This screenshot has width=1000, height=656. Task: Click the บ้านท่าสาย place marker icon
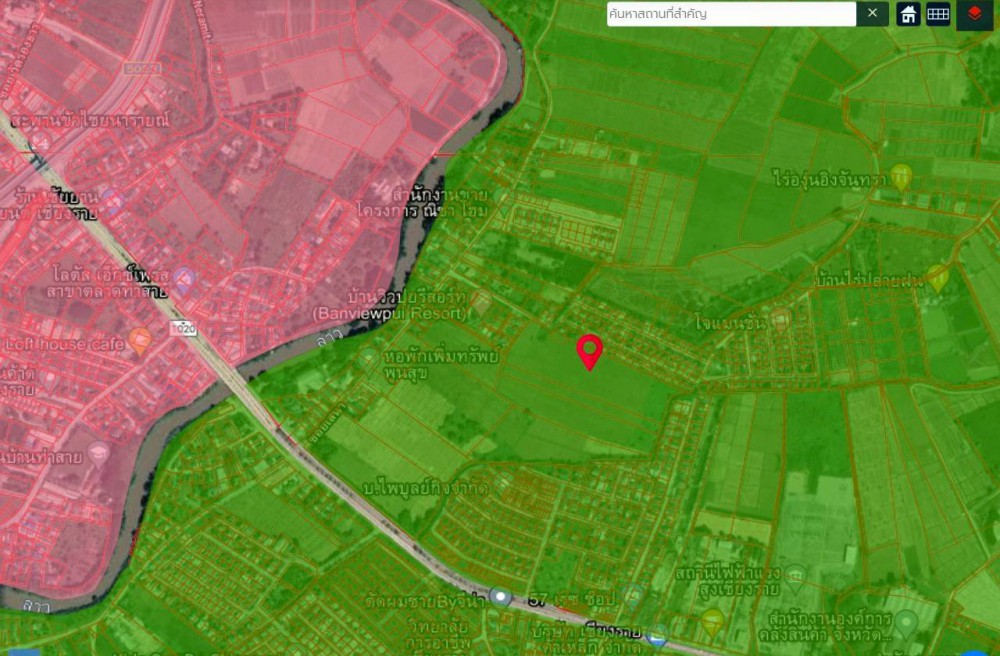click(98, 453)
